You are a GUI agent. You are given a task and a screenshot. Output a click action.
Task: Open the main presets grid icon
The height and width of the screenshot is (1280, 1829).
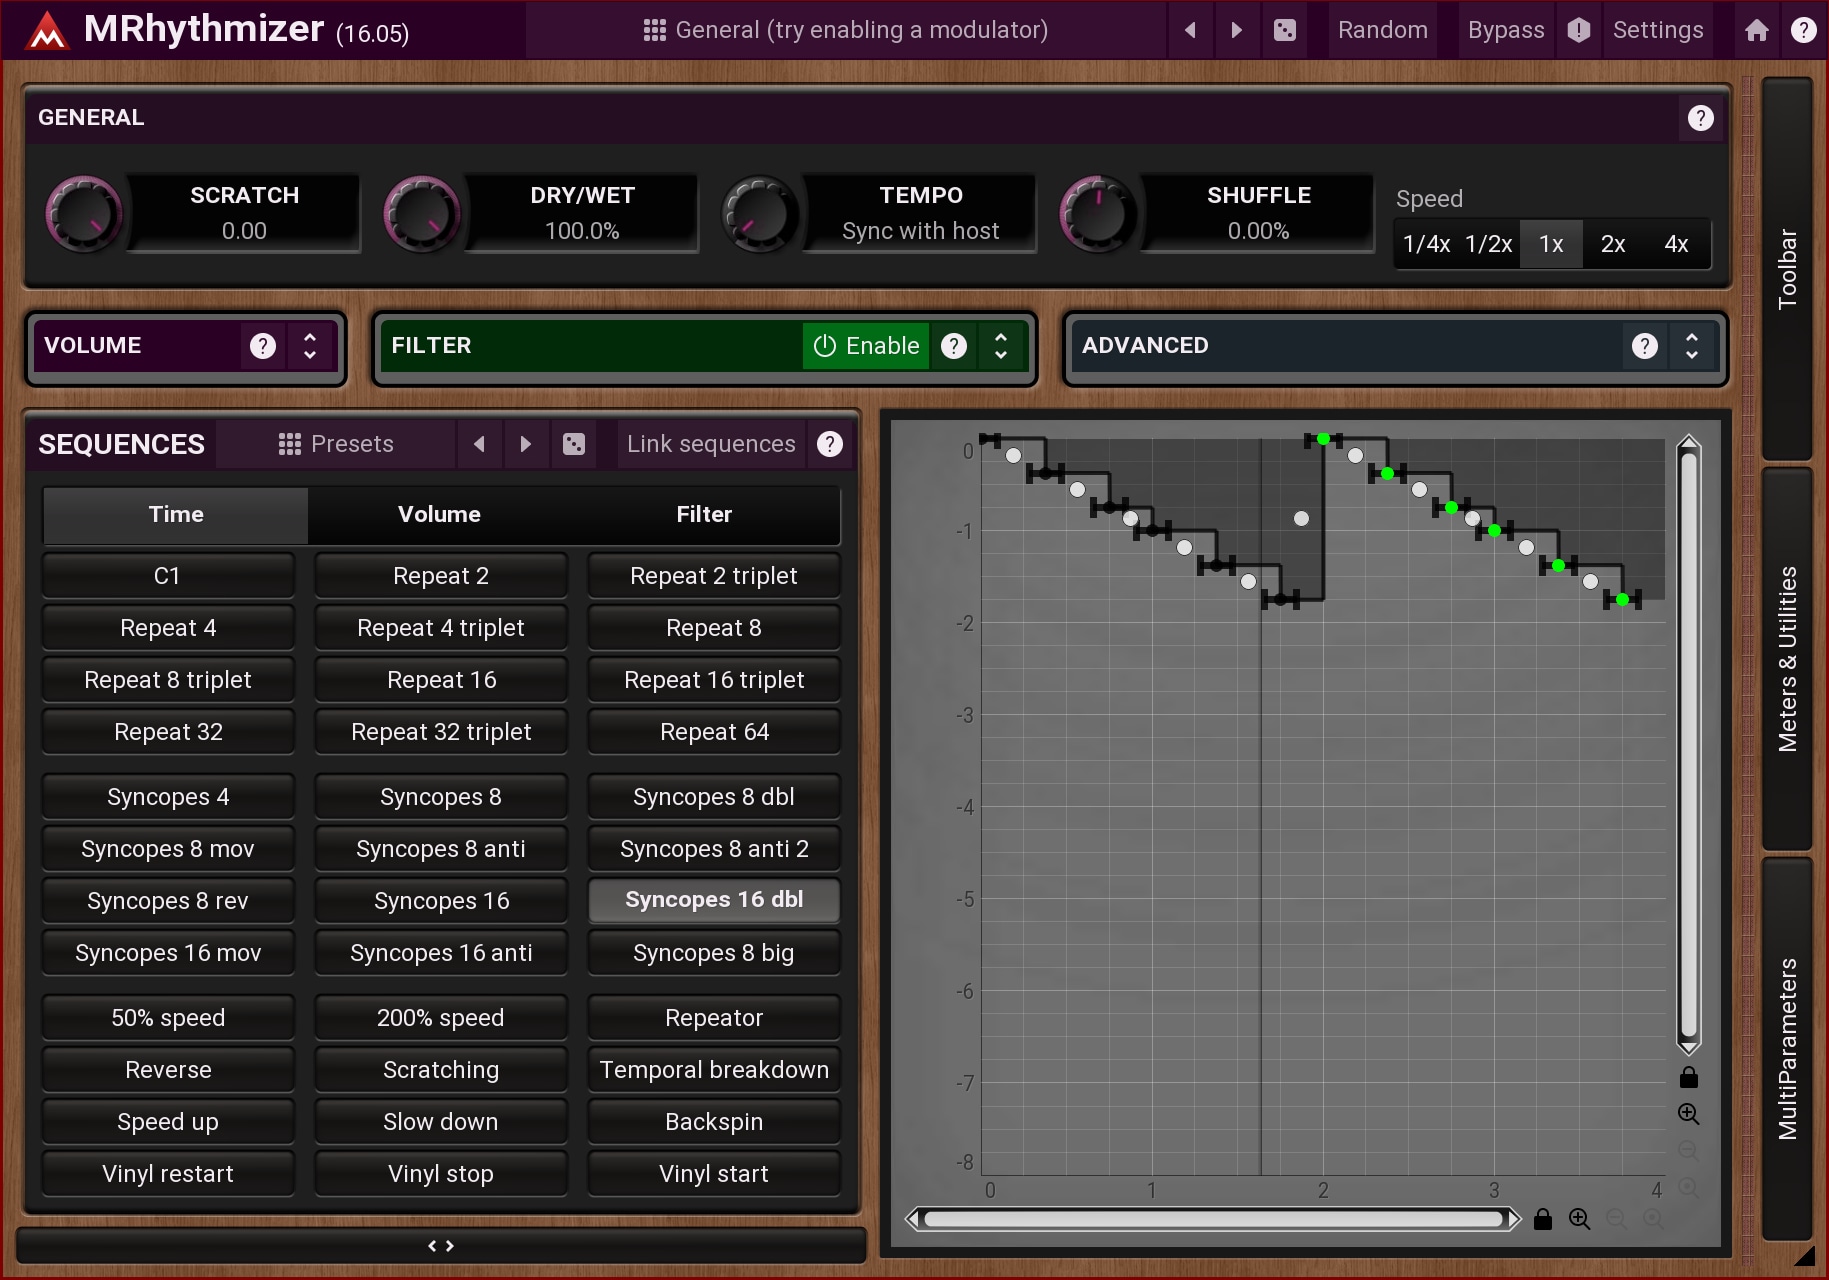pos(654,30)
